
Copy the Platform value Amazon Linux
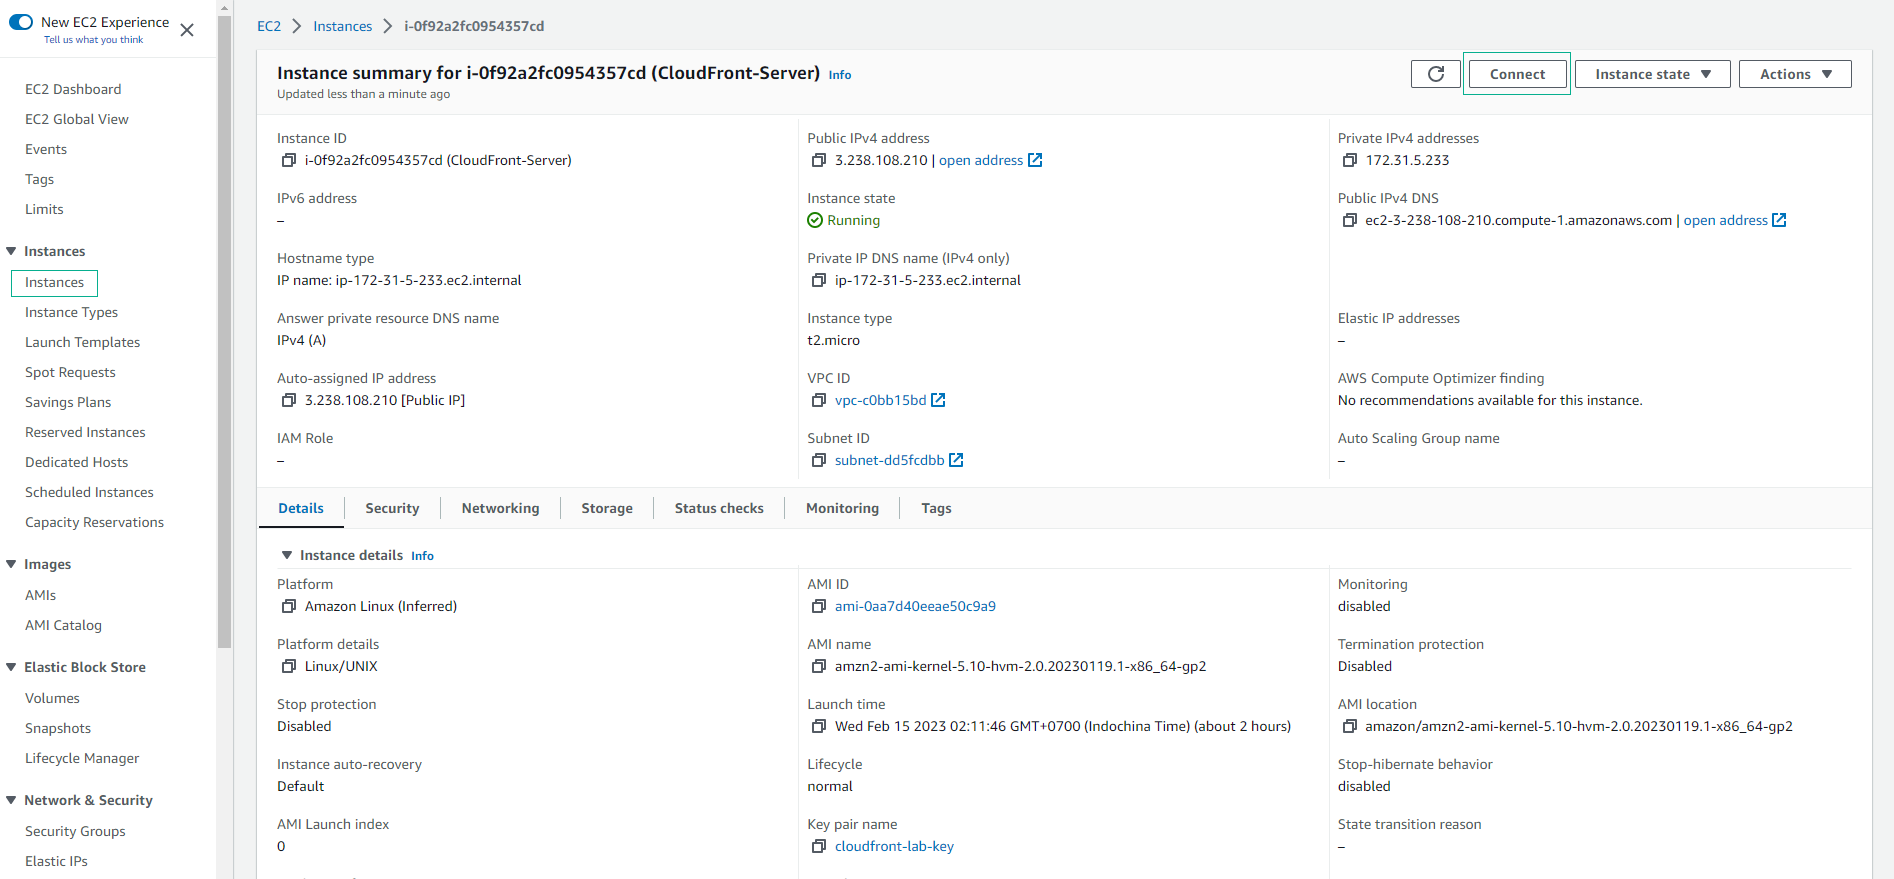click(289, 606)
